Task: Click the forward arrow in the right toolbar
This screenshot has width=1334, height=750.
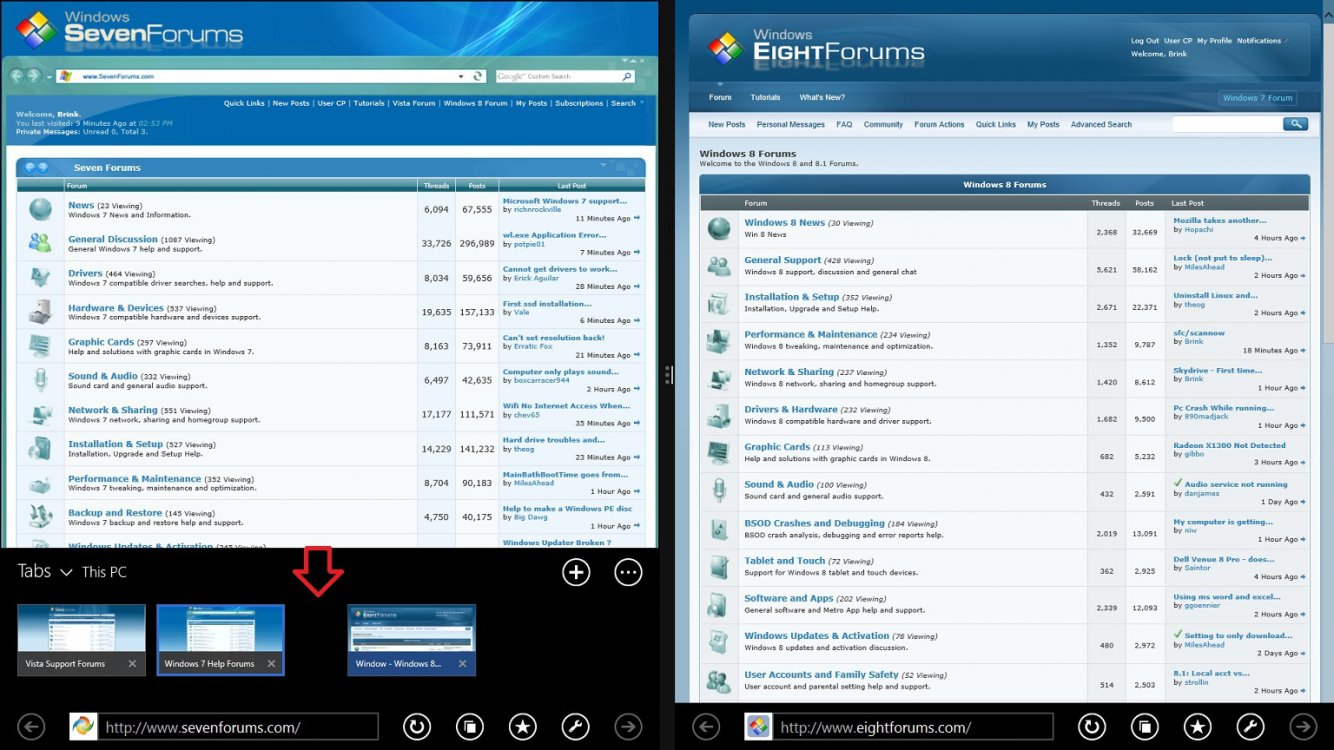Action: pos(1304,727)
